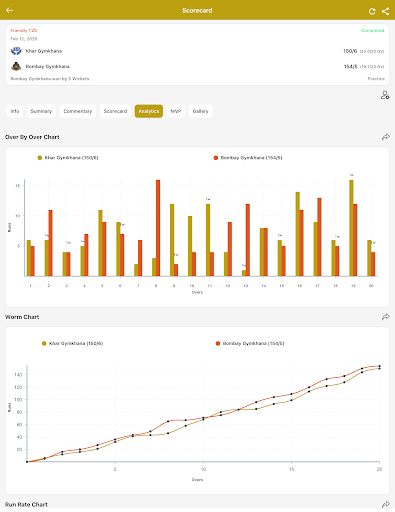Image resolution: width=395 pixels, height=512 pixels.
Task: Click the red bar for over 13
Action: (x=248, y=240)
